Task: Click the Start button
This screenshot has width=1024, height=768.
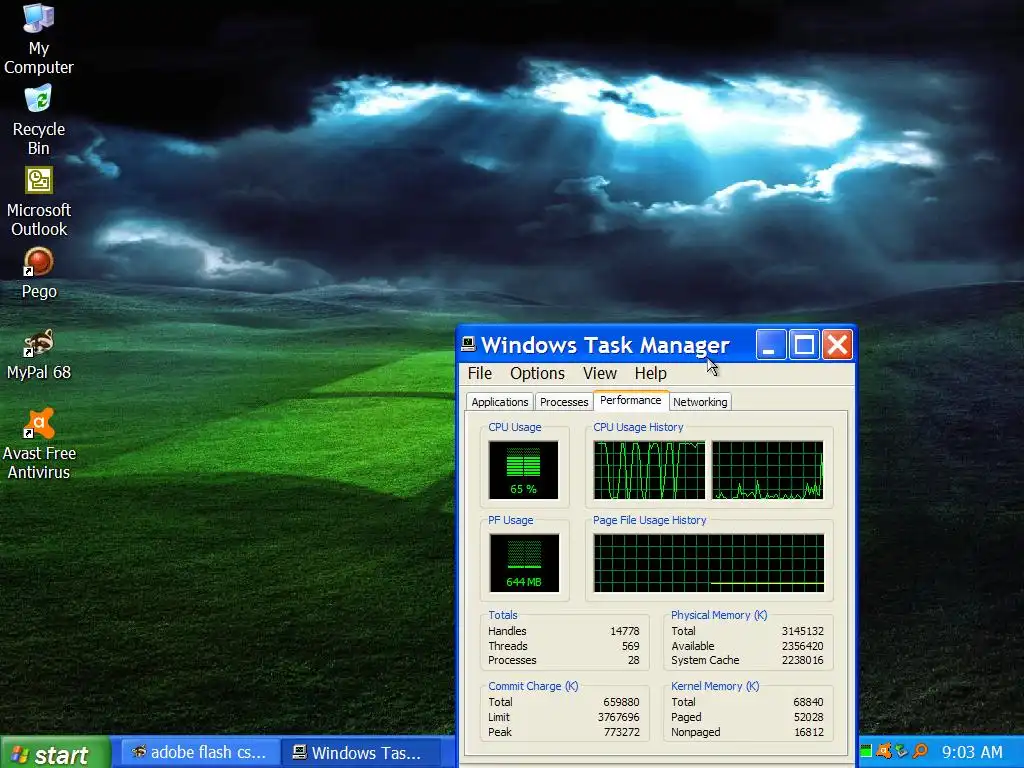Action: tap(55, 753)
